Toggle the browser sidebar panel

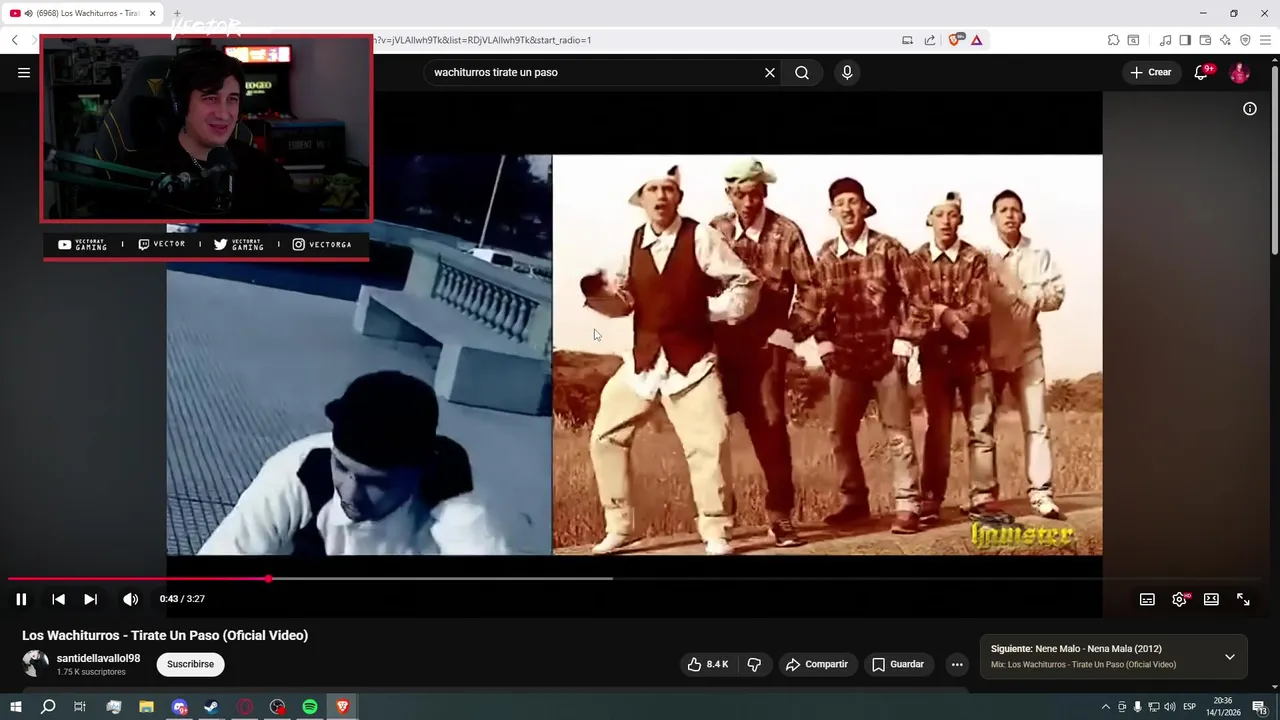click(1185, 40)
